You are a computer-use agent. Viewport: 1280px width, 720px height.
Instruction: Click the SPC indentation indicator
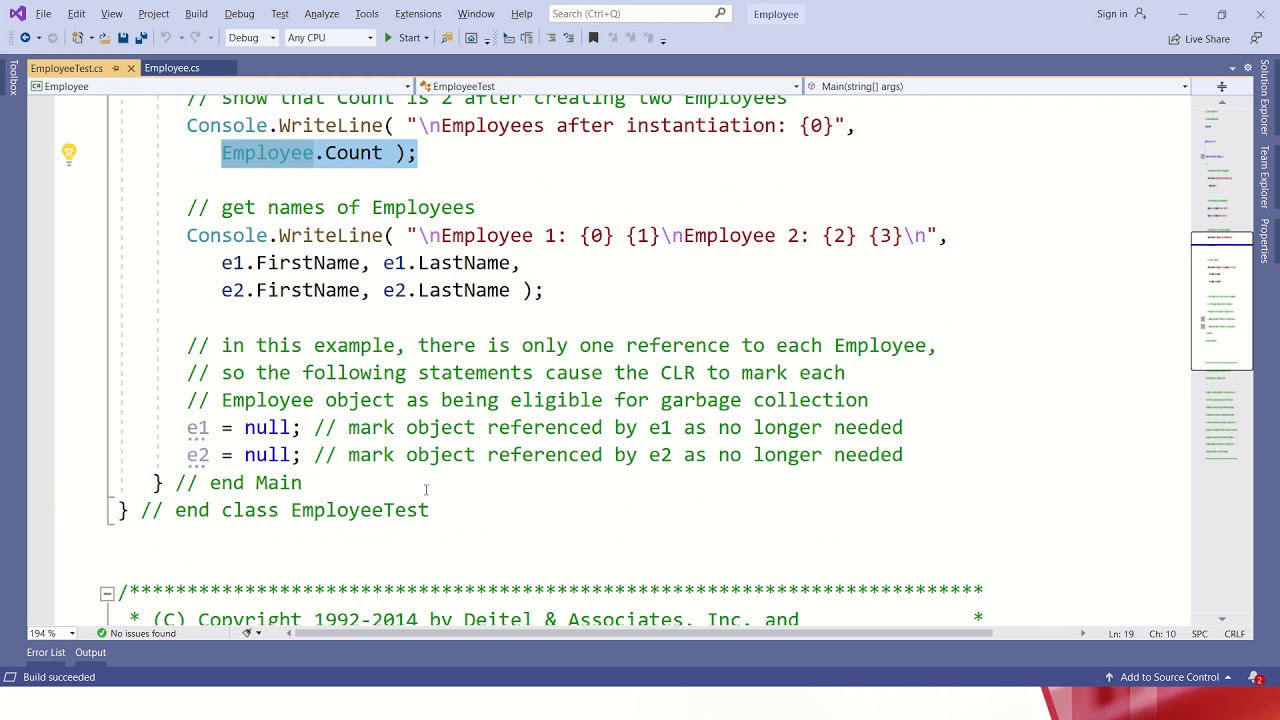tap(1199, 634)
